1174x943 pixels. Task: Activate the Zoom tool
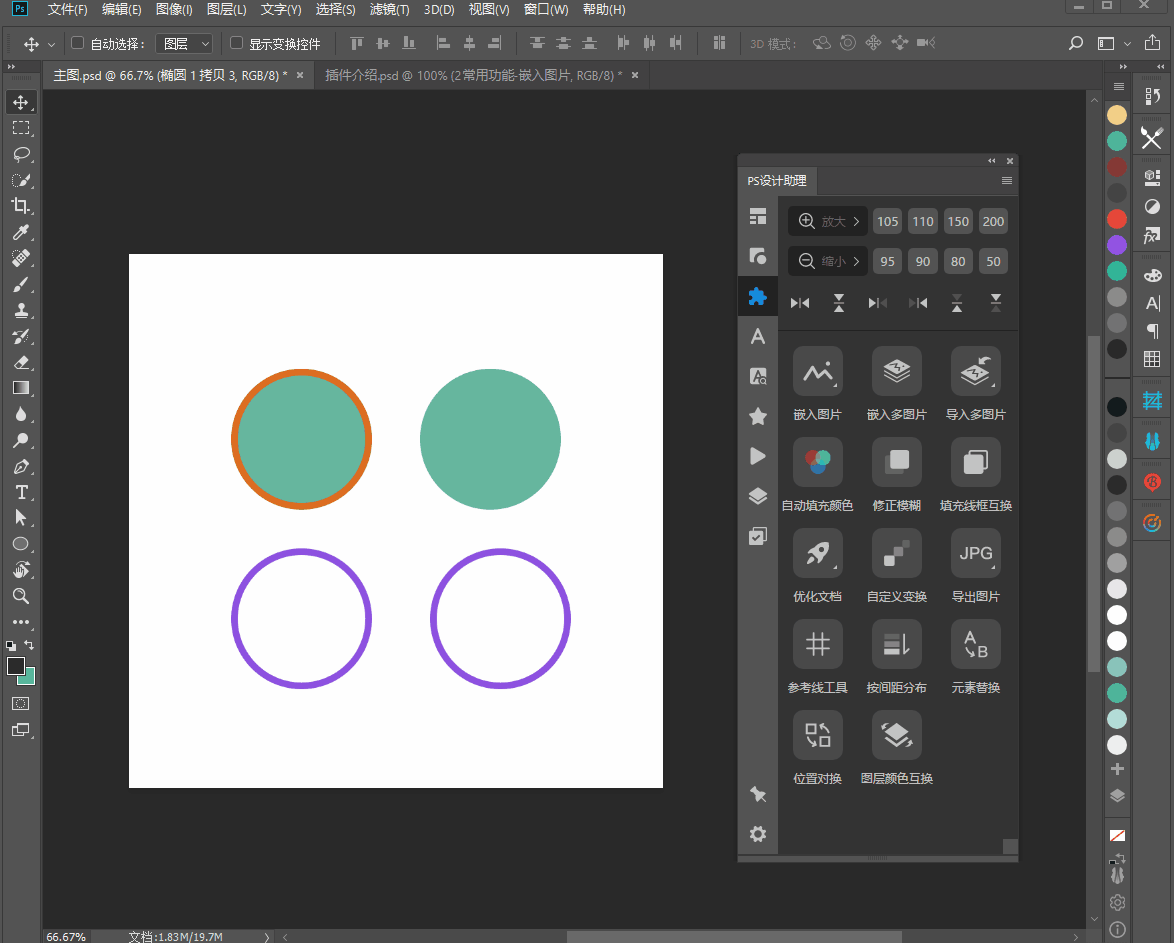point(21,596)
